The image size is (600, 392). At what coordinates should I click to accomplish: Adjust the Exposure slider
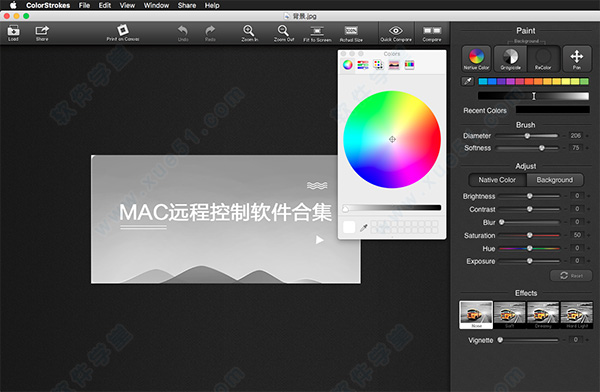coord(529,261)
